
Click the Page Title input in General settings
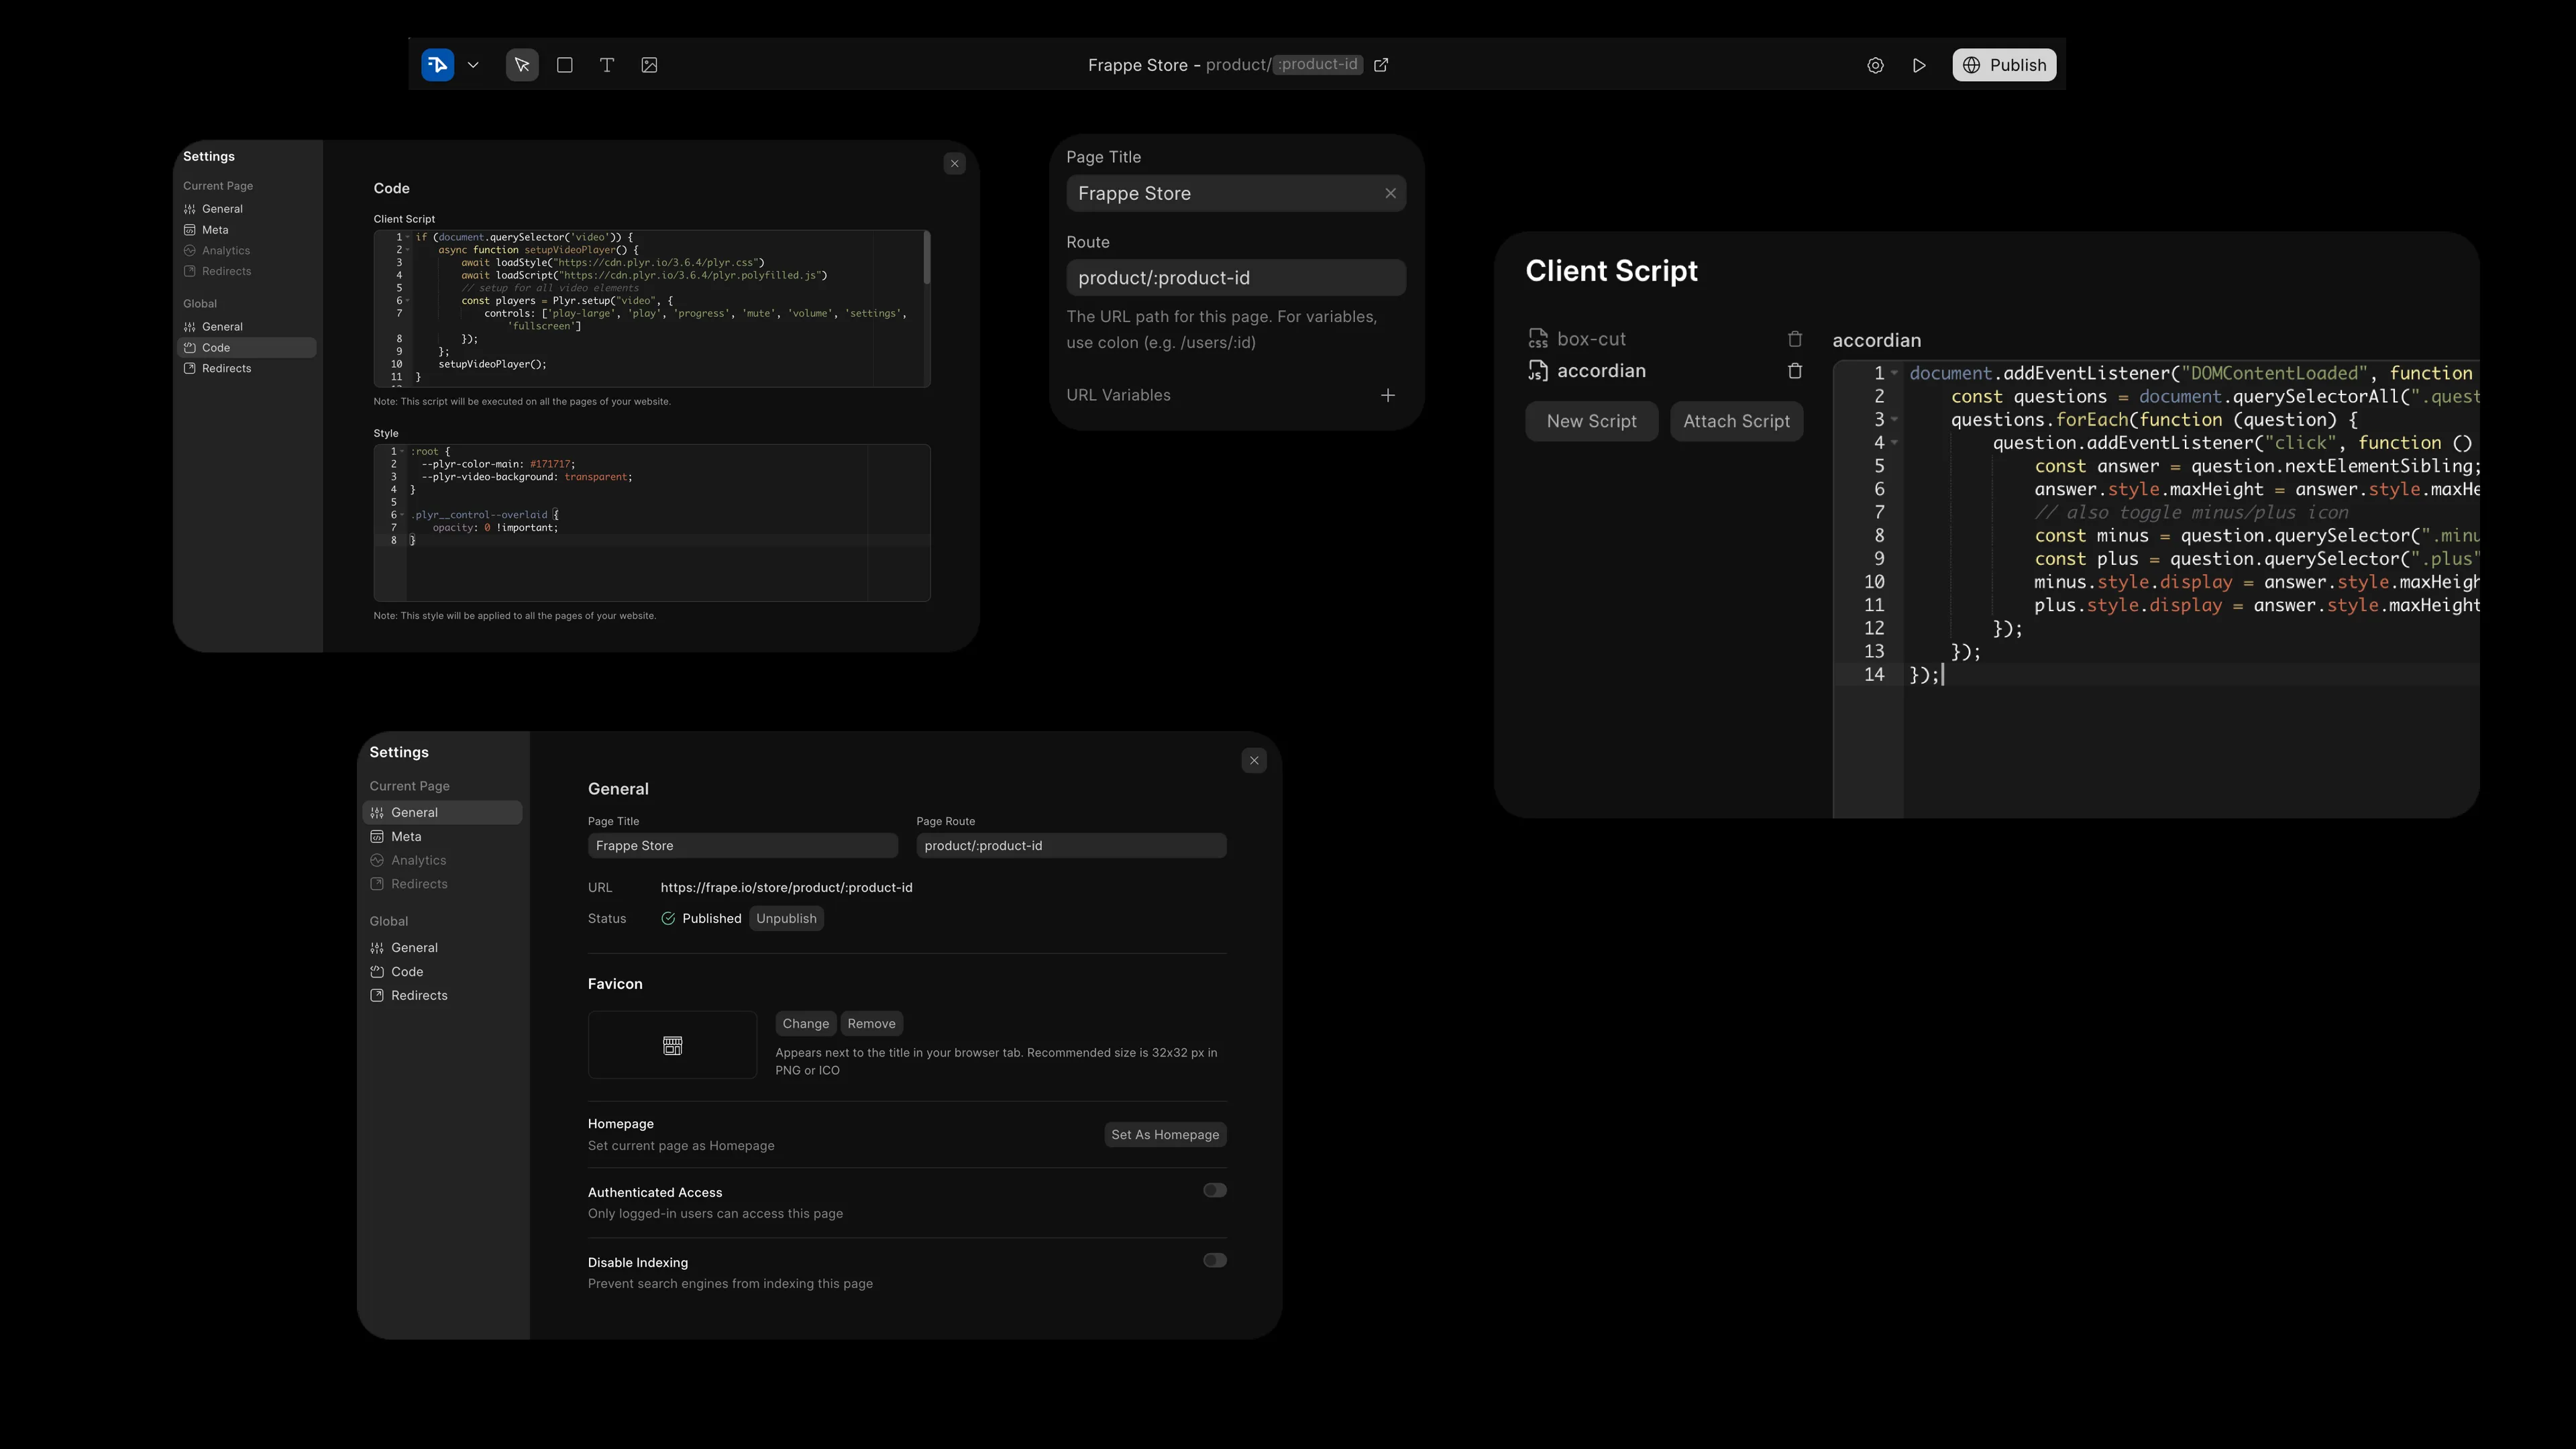pos(742,846)
